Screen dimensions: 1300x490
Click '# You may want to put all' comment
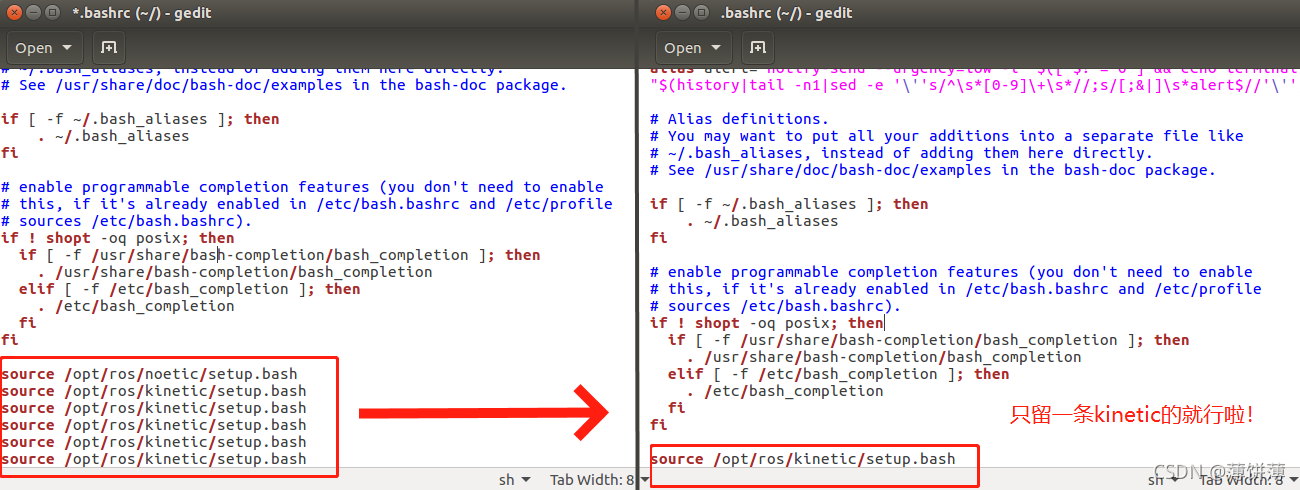pos(947,136)
